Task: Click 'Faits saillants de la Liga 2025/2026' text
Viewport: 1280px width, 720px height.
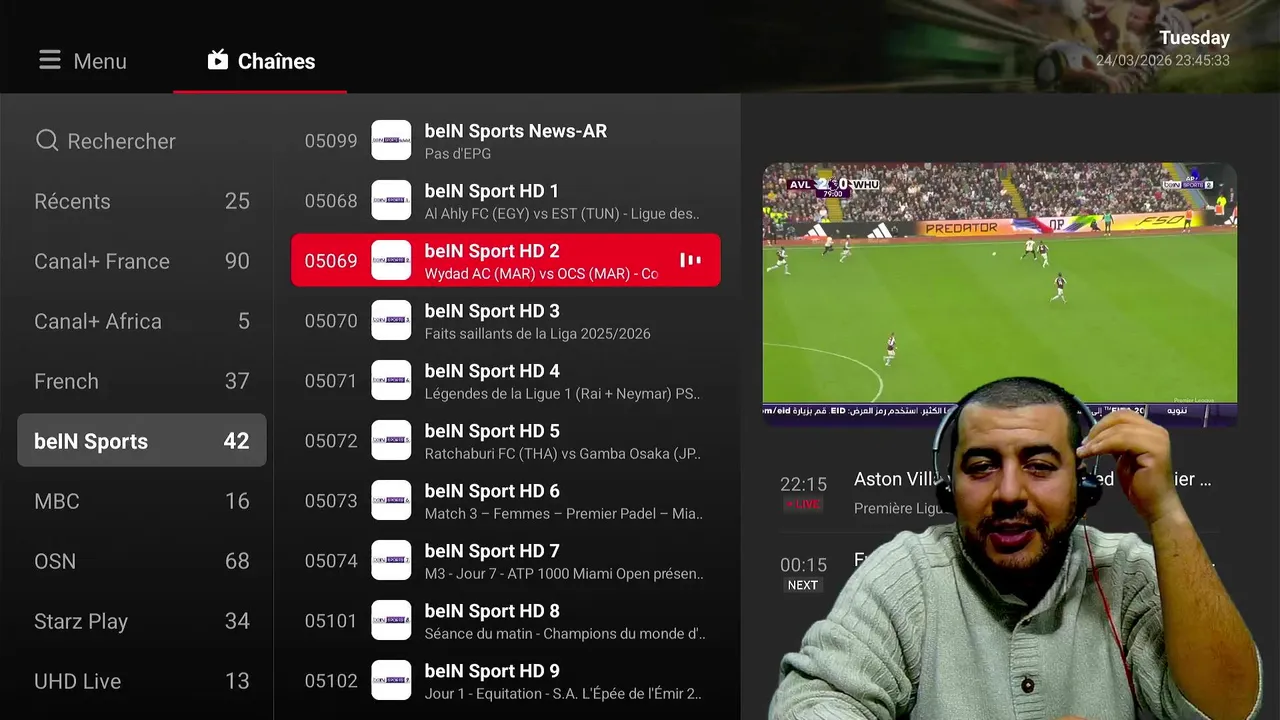Action: pyautogui.click(x=538, y=334)
